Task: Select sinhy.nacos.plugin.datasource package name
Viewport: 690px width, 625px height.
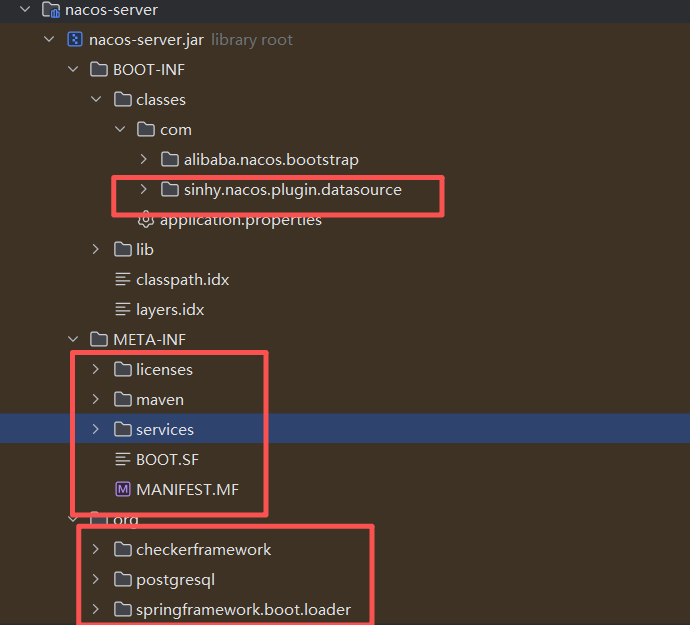Action: [x=293, y=190]
